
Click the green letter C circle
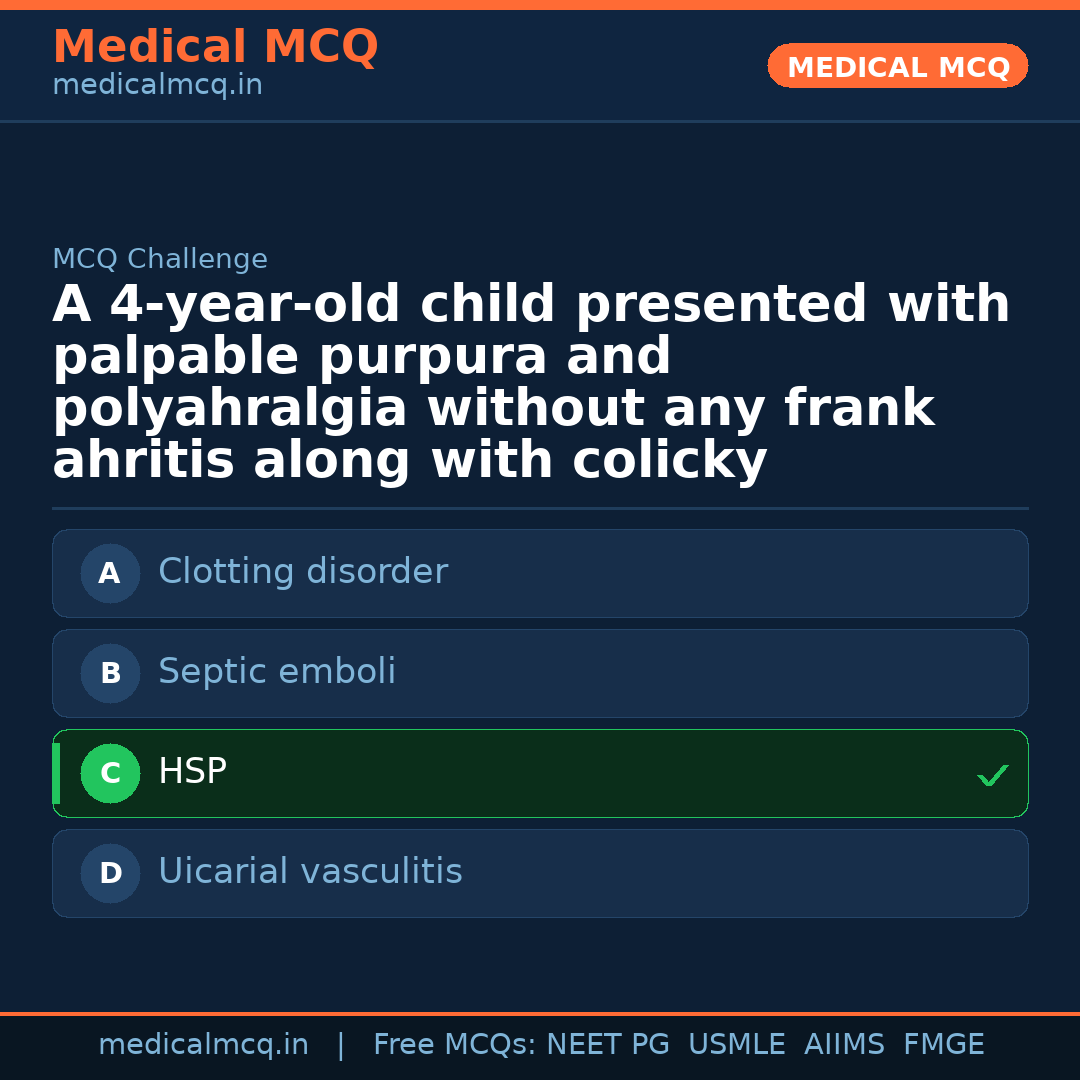[110, 773]
